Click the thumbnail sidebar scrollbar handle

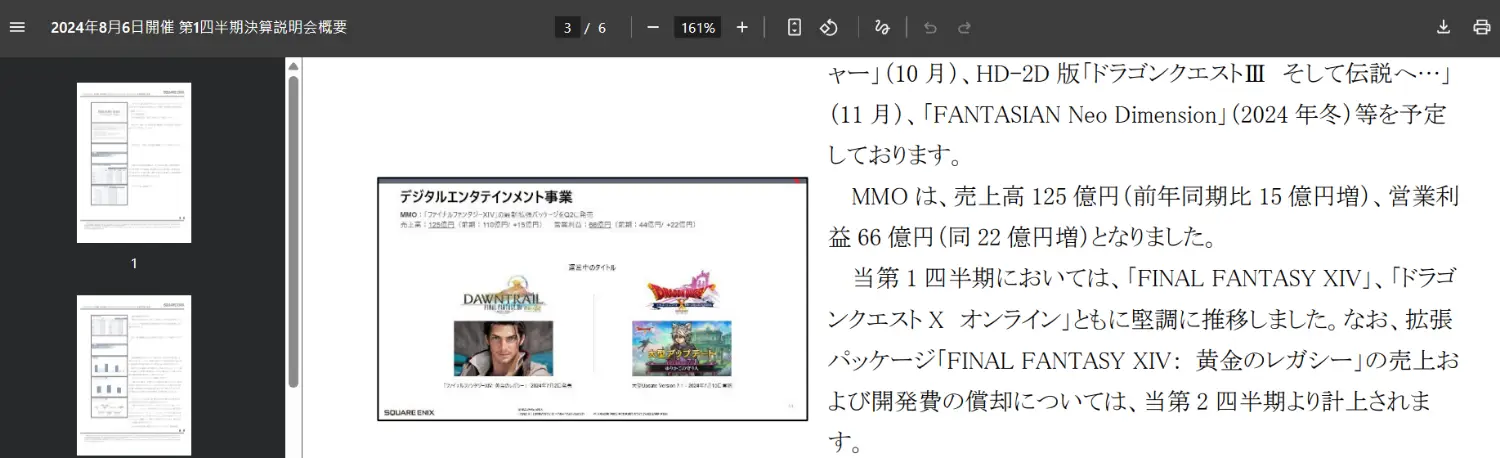pyautogui.click(x=293, y=230)
